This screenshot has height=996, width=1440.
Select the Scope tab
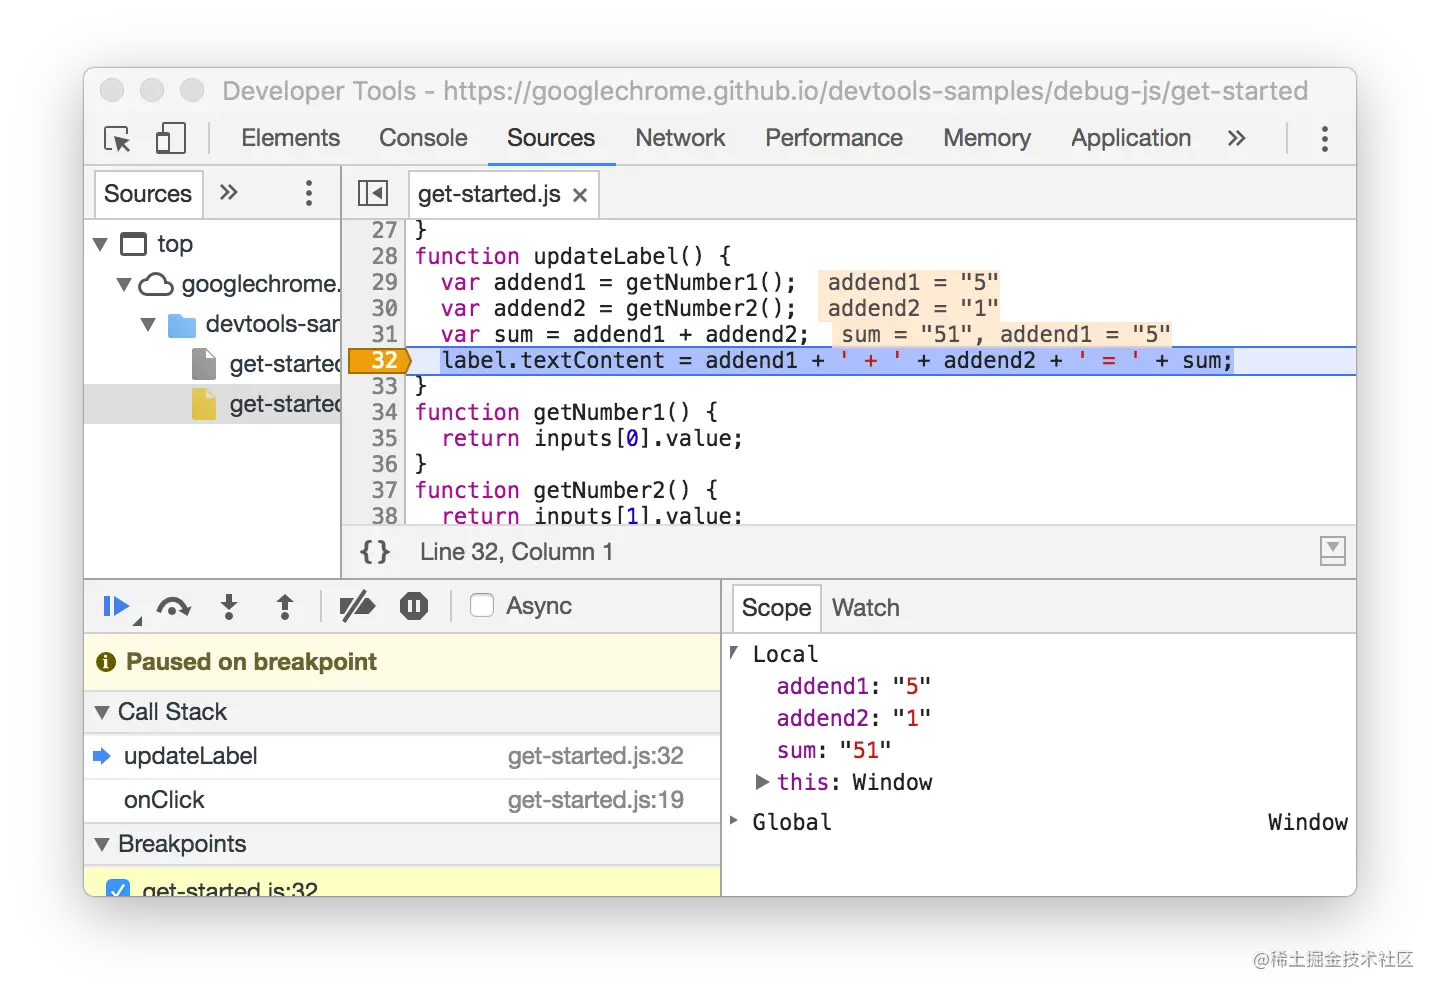[x=776, y=608]
